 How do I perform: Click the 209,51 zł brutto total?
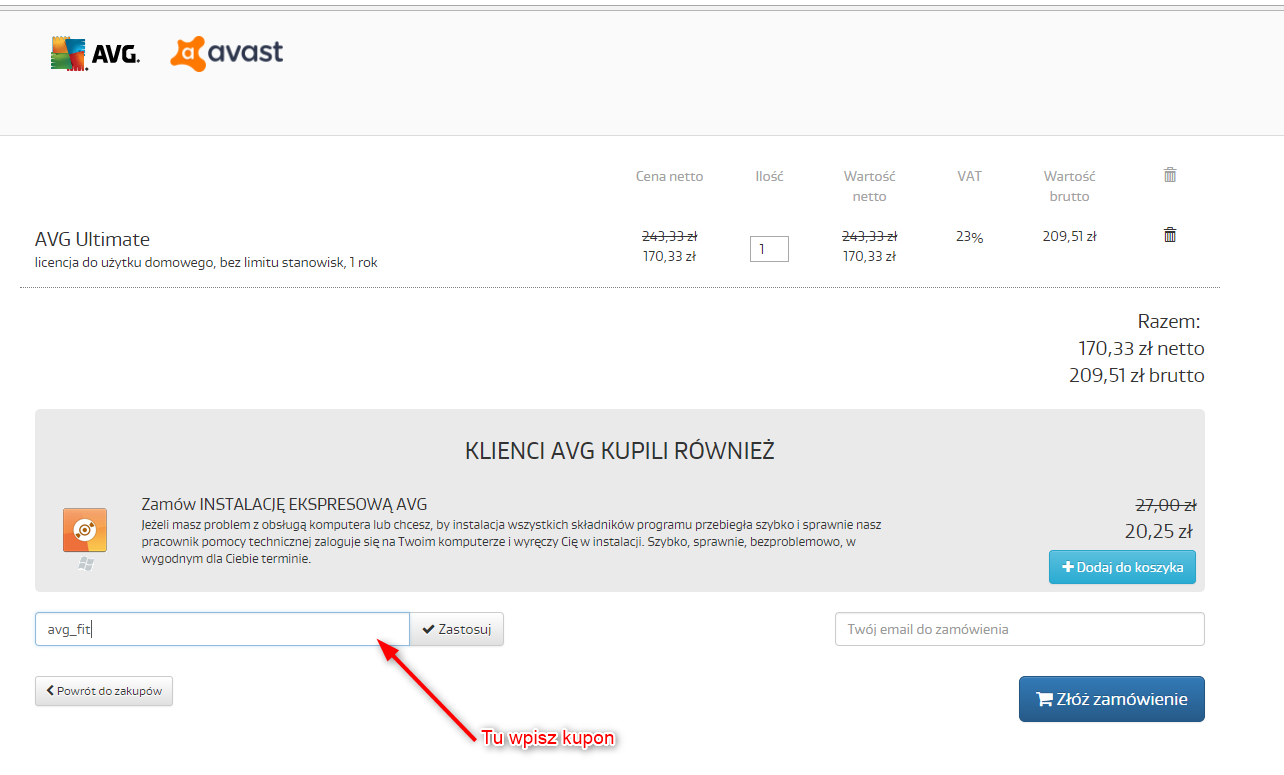[x=1137, y=376]
